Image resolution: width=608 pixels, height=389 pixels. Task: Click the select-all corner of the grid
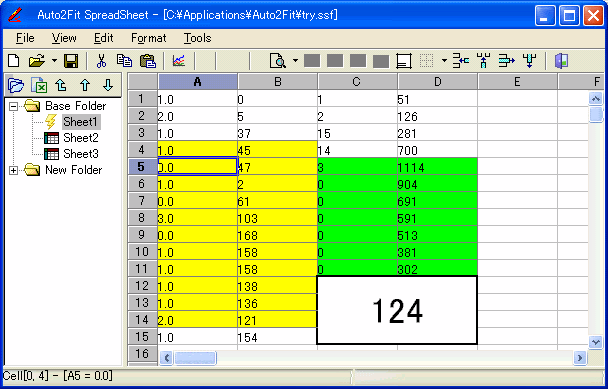pyautogui.click(x=142, y=82)
